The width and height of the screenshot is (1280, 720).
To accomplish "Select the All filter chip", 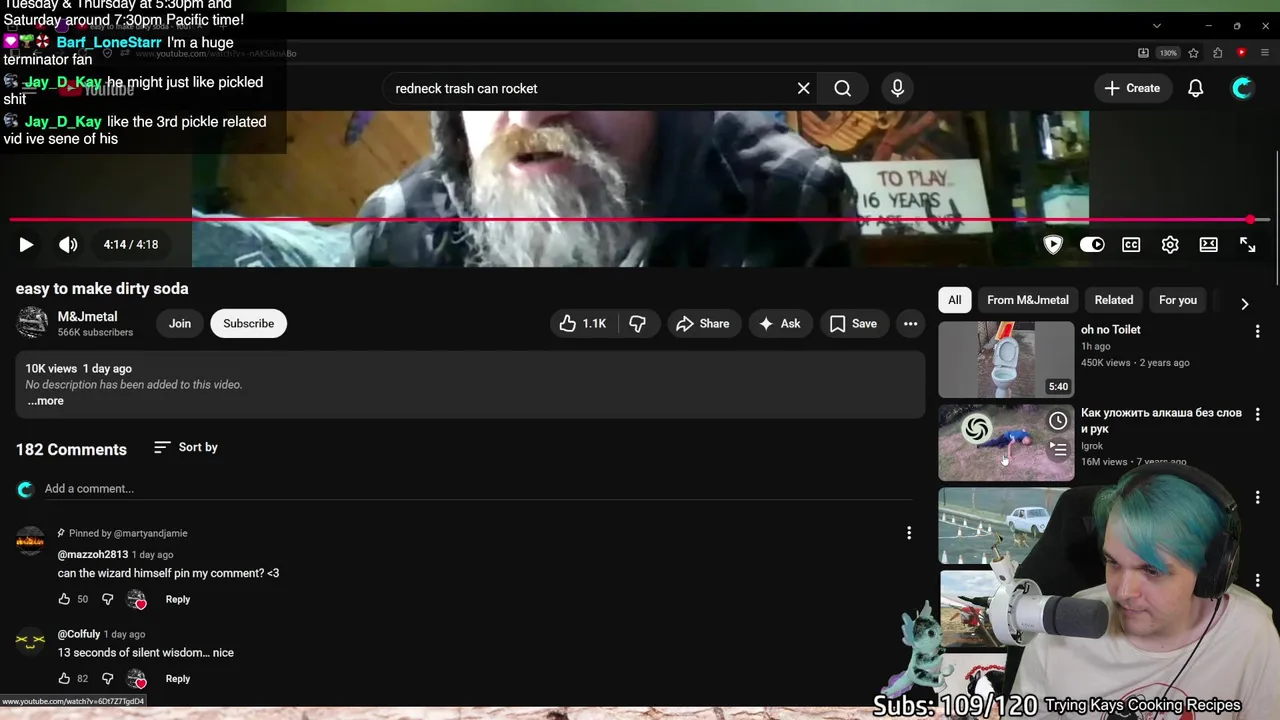I will (955, 300).
